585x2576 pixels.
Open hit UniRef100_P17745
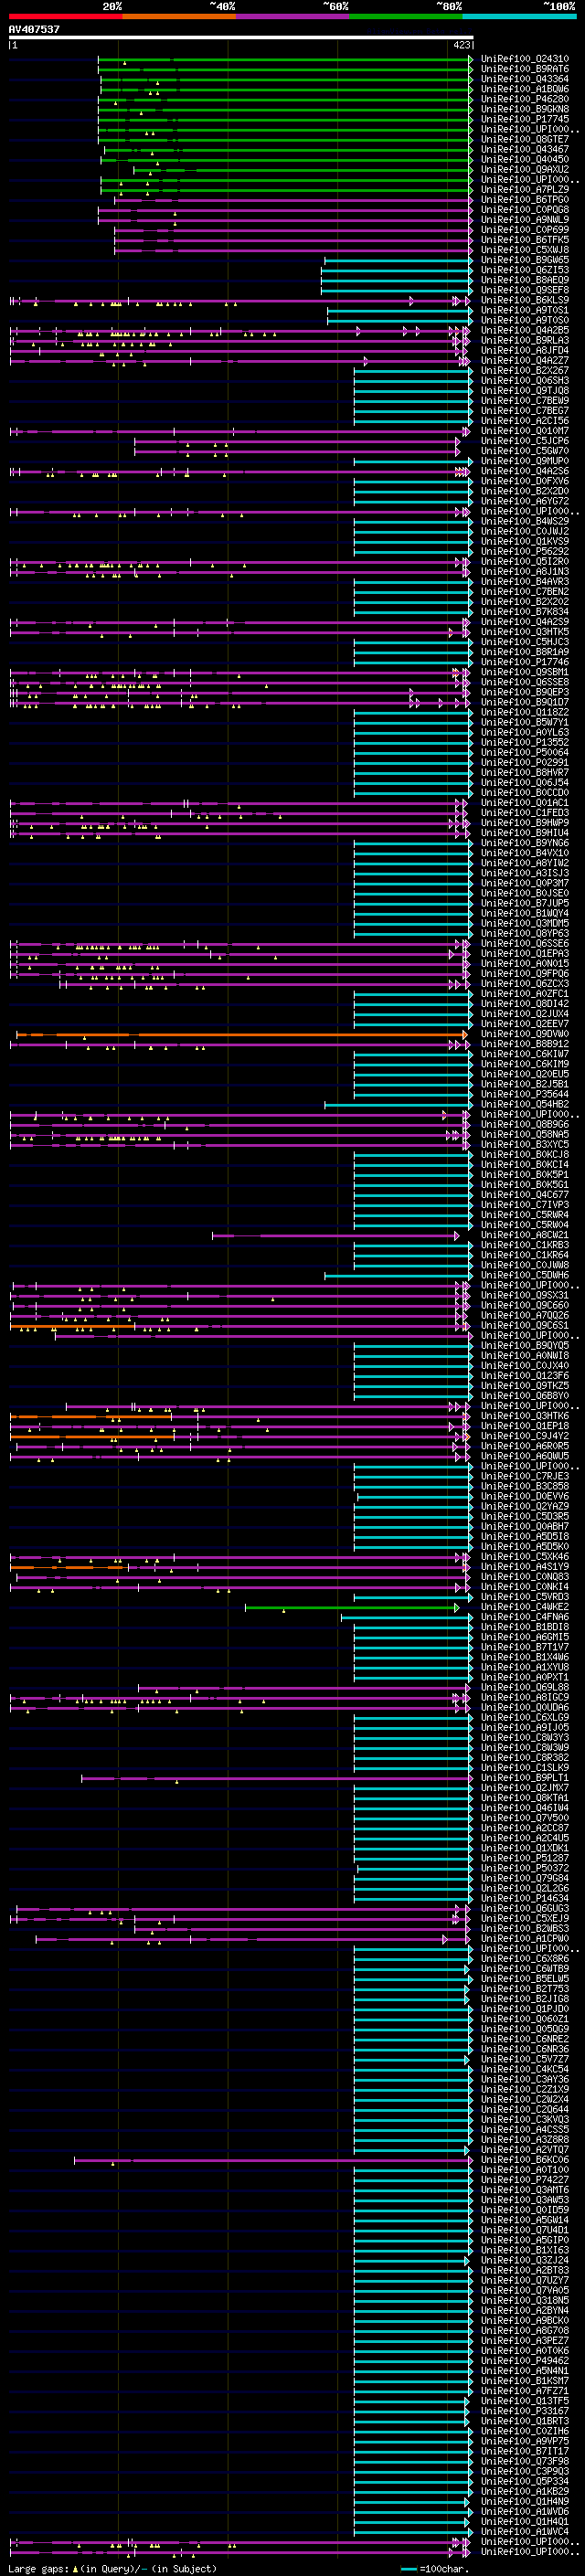click(x=524, y=119)
